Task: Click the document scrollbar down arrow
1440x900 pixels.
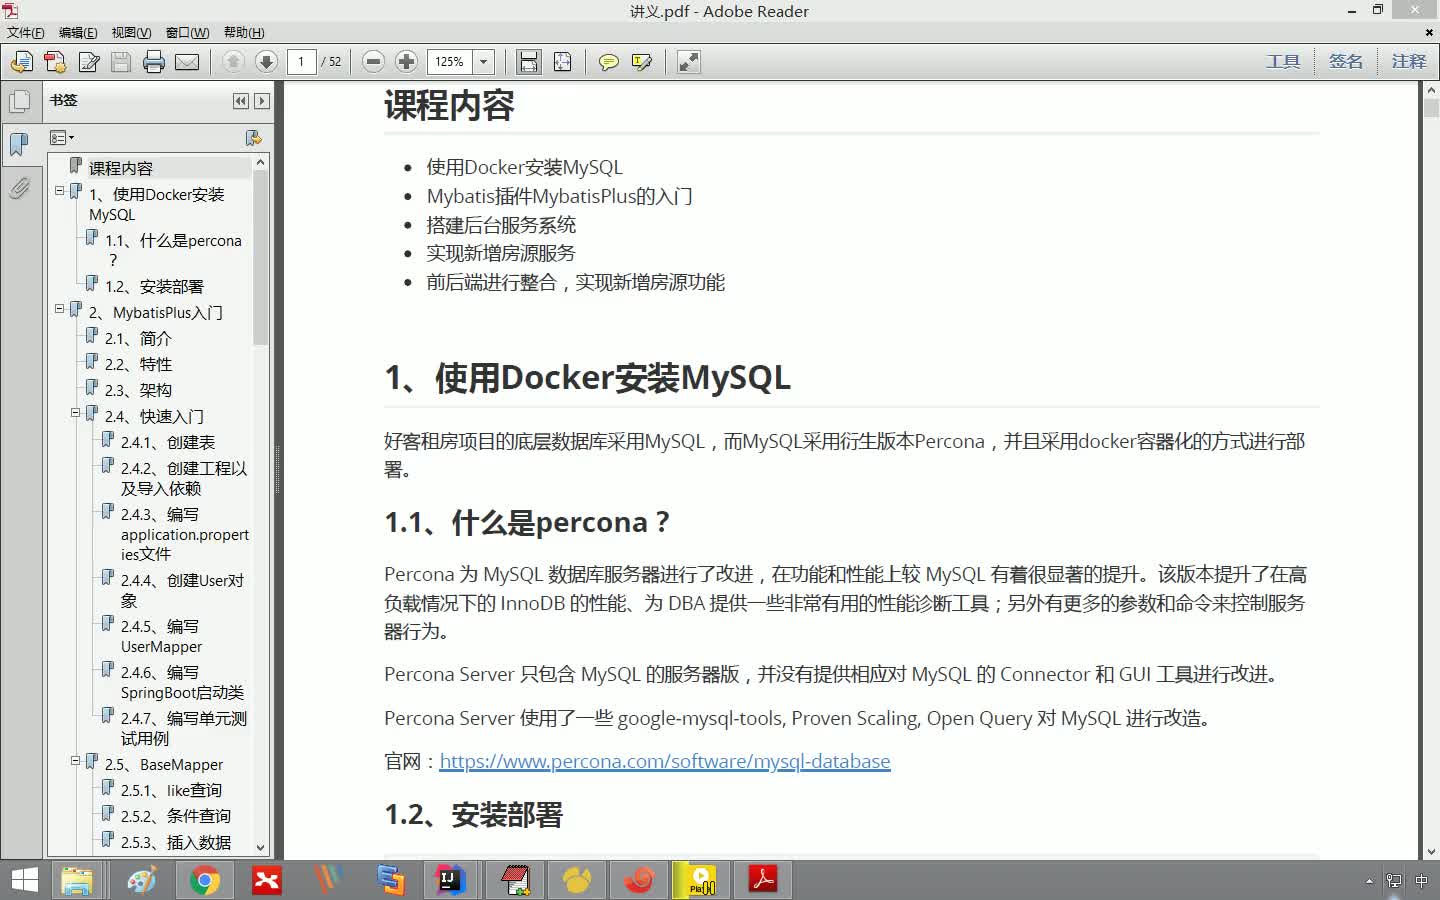Action: (1431, 852)
